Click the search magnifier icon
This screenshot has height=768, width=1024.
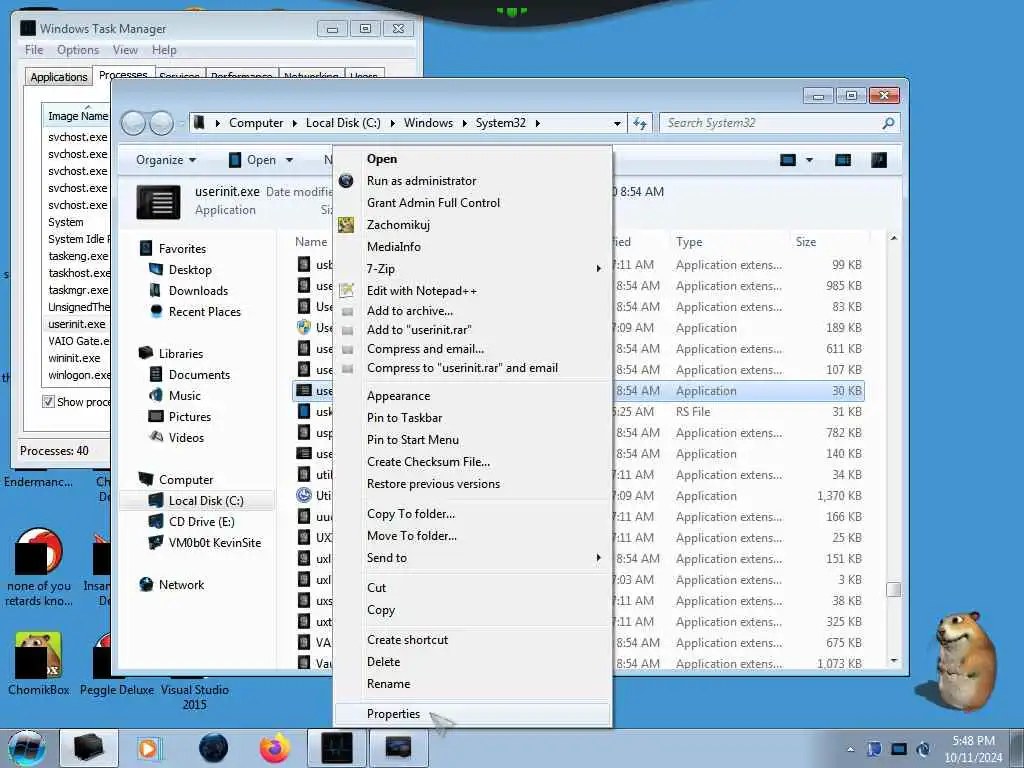click(x=888, y=123)
